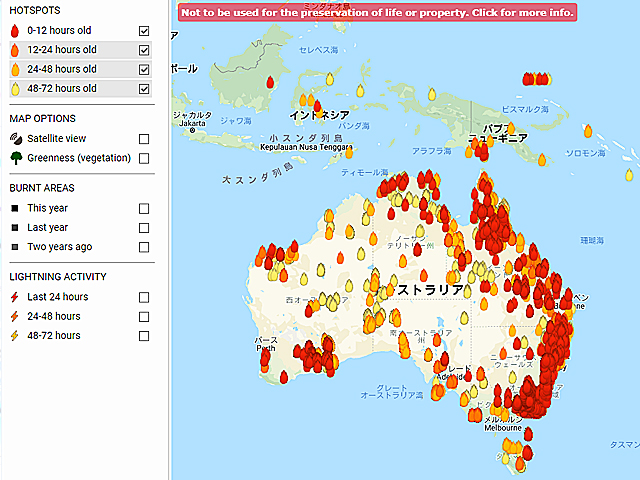
Task: Enable the Satellite view checkbox
Action: coord(145,139)
